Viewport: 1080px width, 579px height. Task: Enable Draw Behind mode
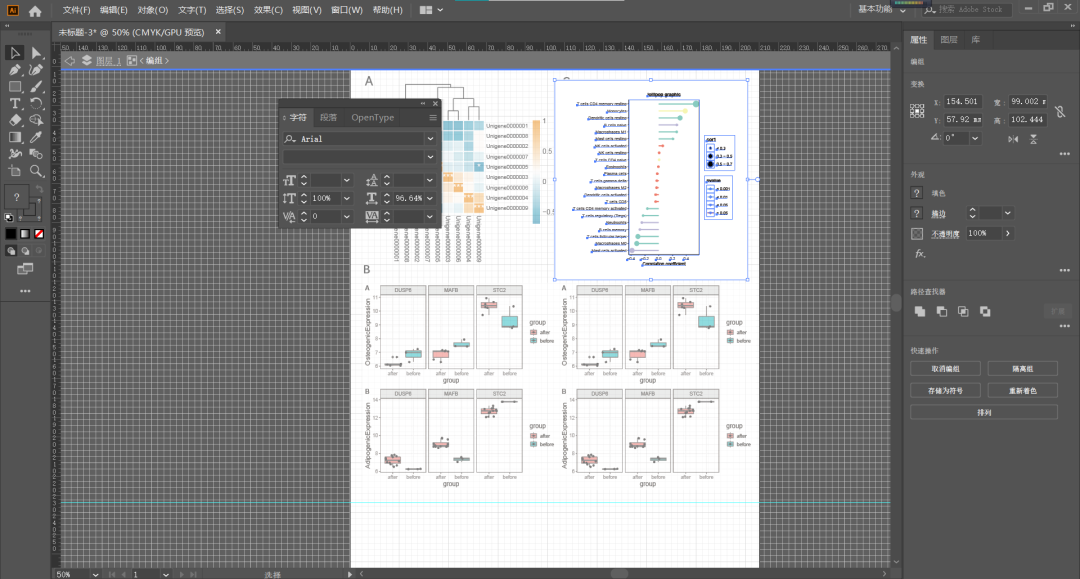pyautogui.click(x=25, y=251)
